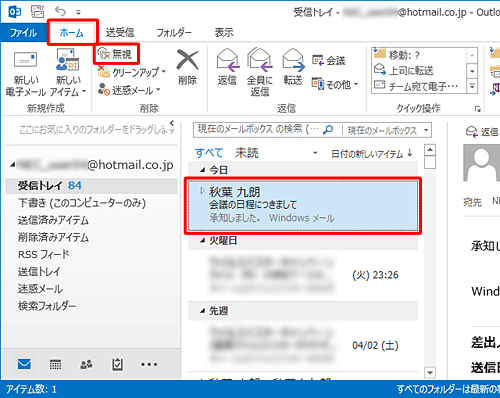The width and height of the screenshot is (500, 398).
Task: Click the Meeting (会議) reply icon
Action: [x=328, y=60]
